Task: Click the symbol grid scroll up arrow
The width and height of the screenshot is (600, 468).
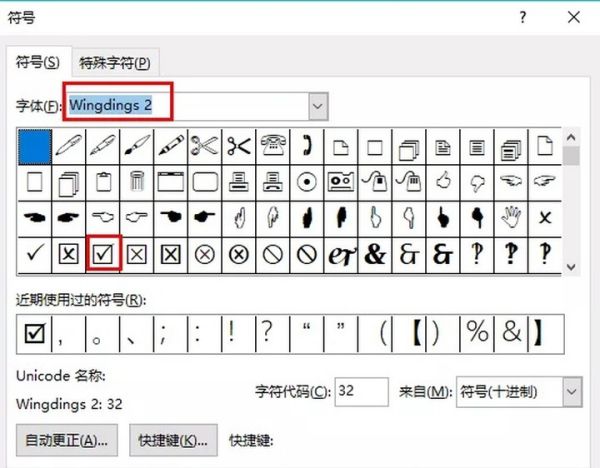Action: click(x=571, y=137)
